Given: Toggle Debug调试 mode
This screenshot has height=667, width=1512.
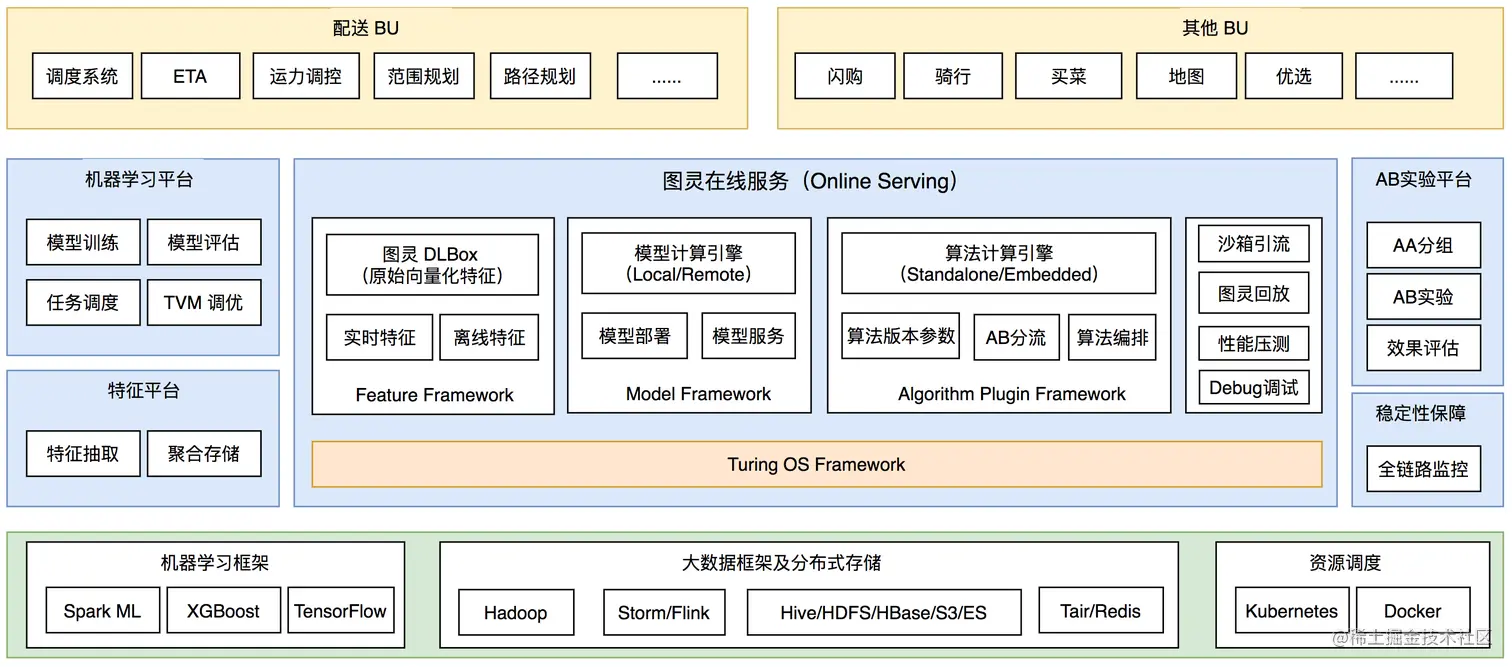Looking at the screenshot, I should point(1253,388).
